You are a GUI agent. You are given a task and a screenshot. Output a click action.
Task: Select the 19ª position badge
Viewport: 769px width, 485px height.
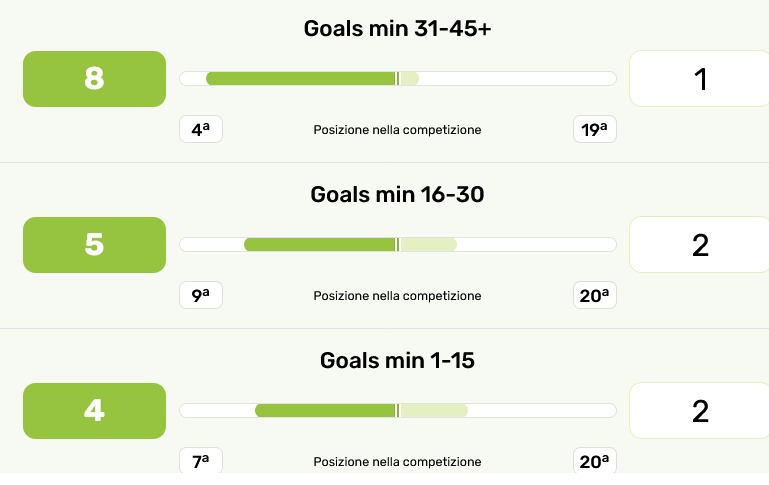pos(595,129)
